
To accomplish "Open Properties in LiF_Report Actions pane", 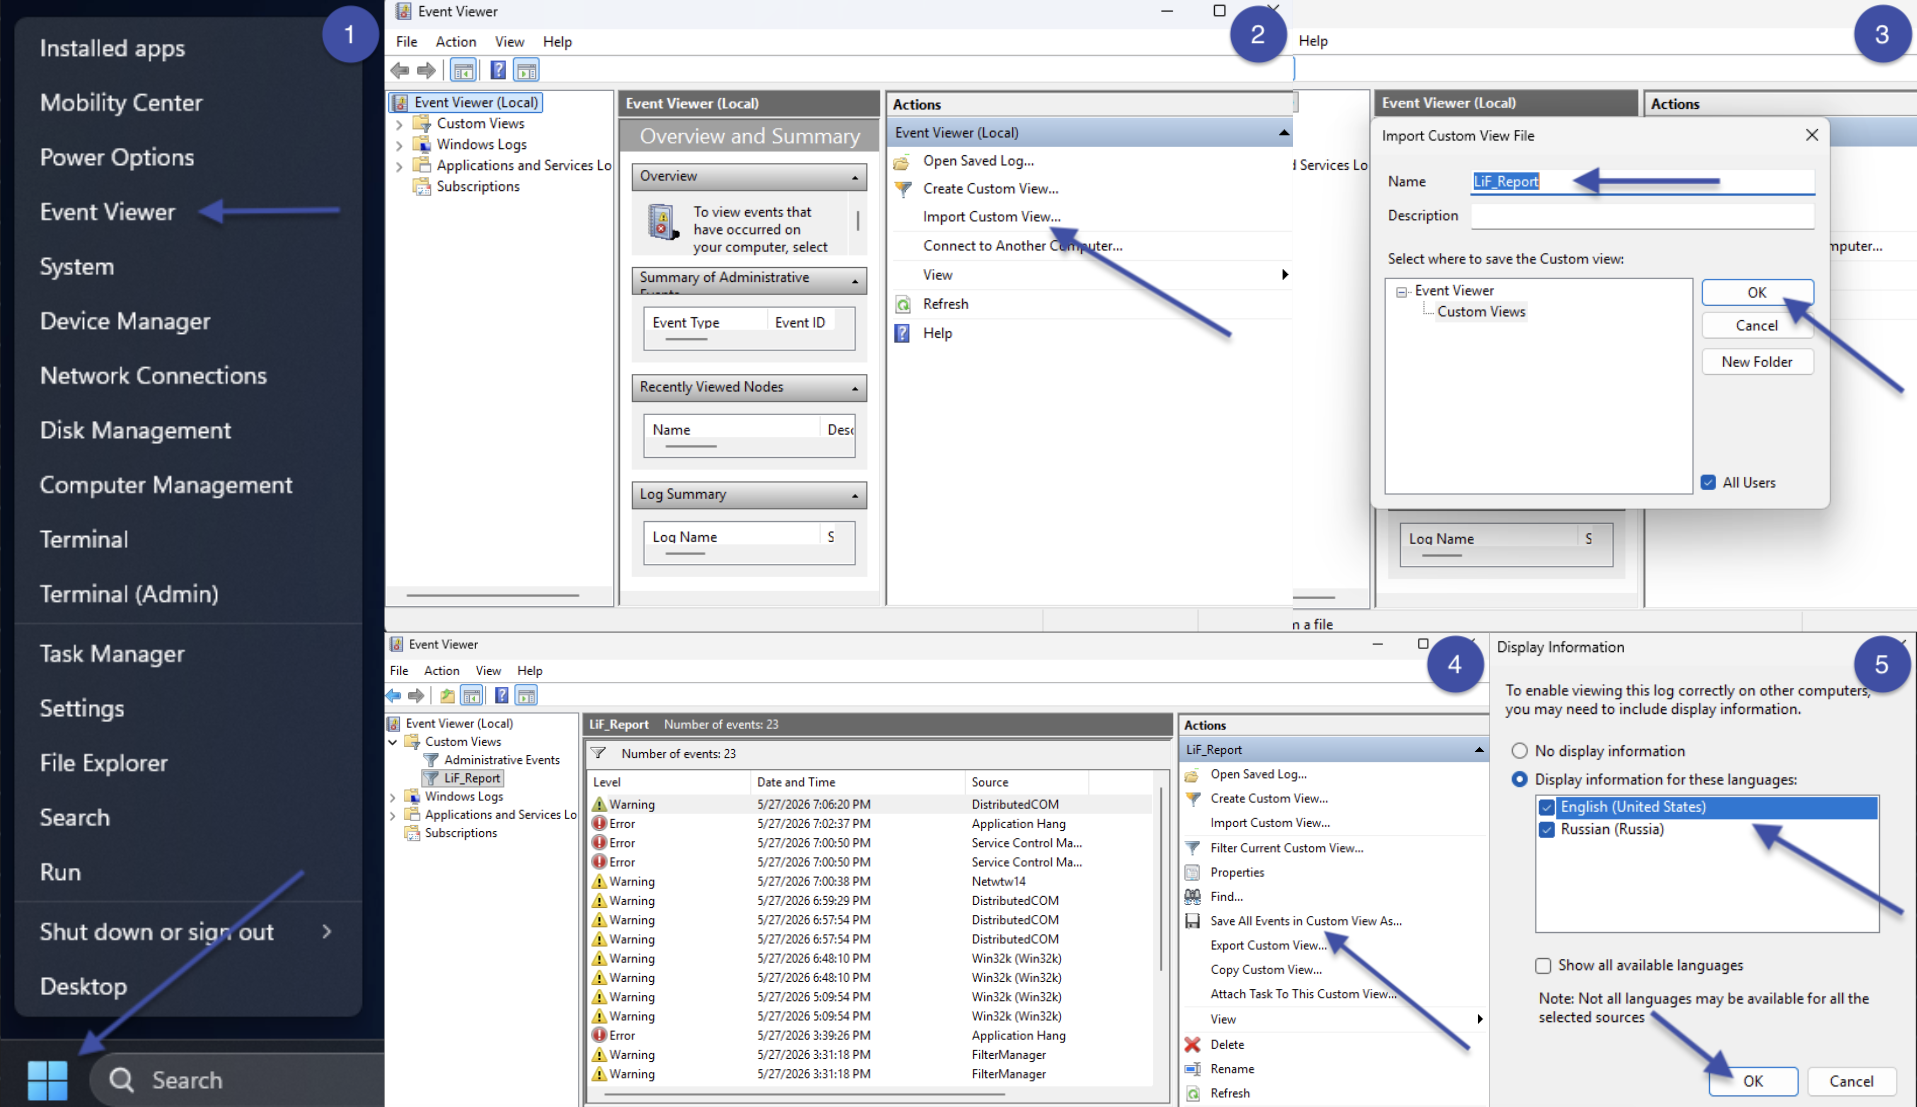I will point(1237,872).
